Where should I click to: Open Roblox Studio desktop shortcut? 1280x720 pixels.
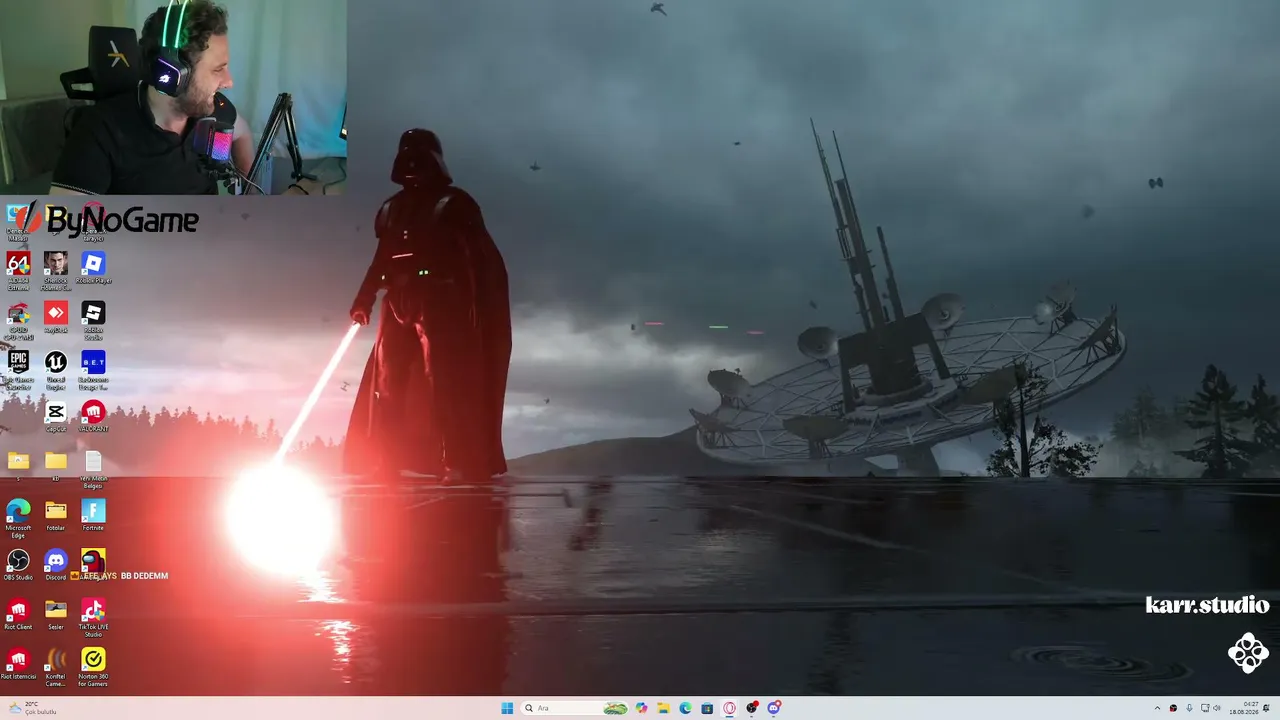point(93,320)
